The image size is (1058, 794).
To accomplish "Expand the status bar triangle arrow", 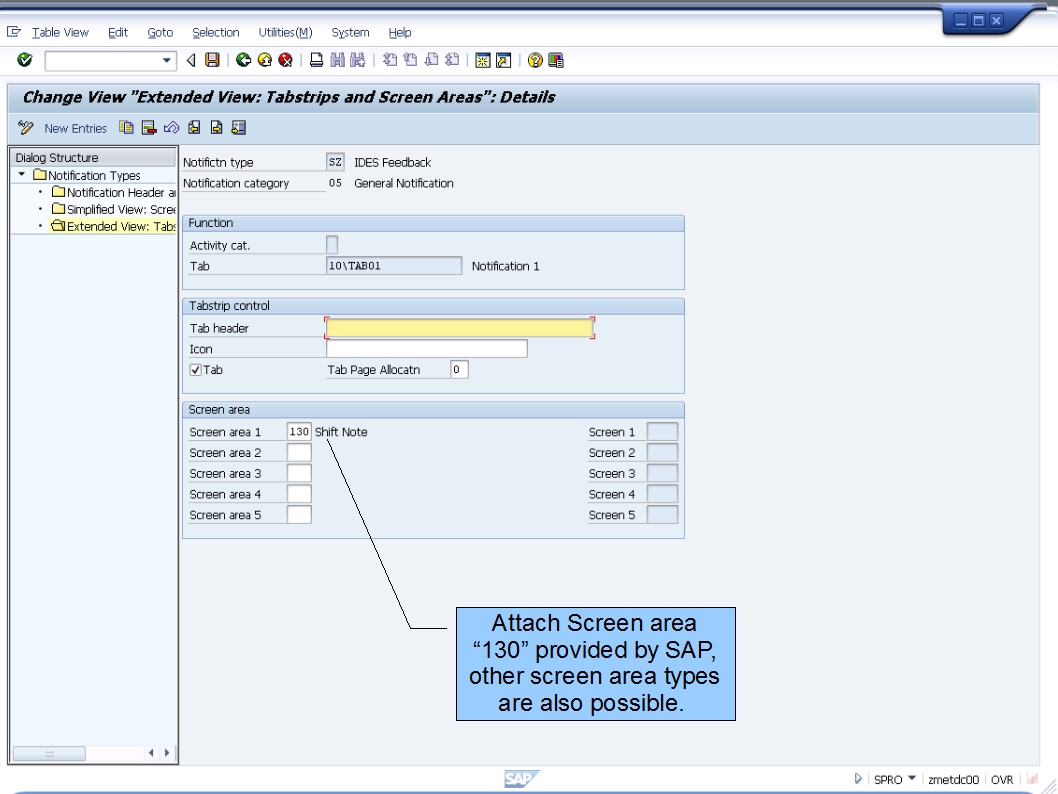I will click(858, 778).
